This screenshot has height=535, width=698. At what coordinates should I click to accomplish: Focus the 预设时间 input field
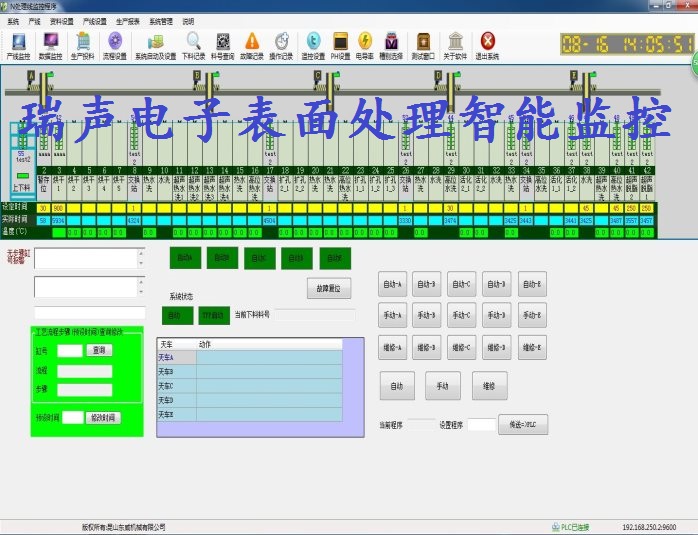(73, 417)
